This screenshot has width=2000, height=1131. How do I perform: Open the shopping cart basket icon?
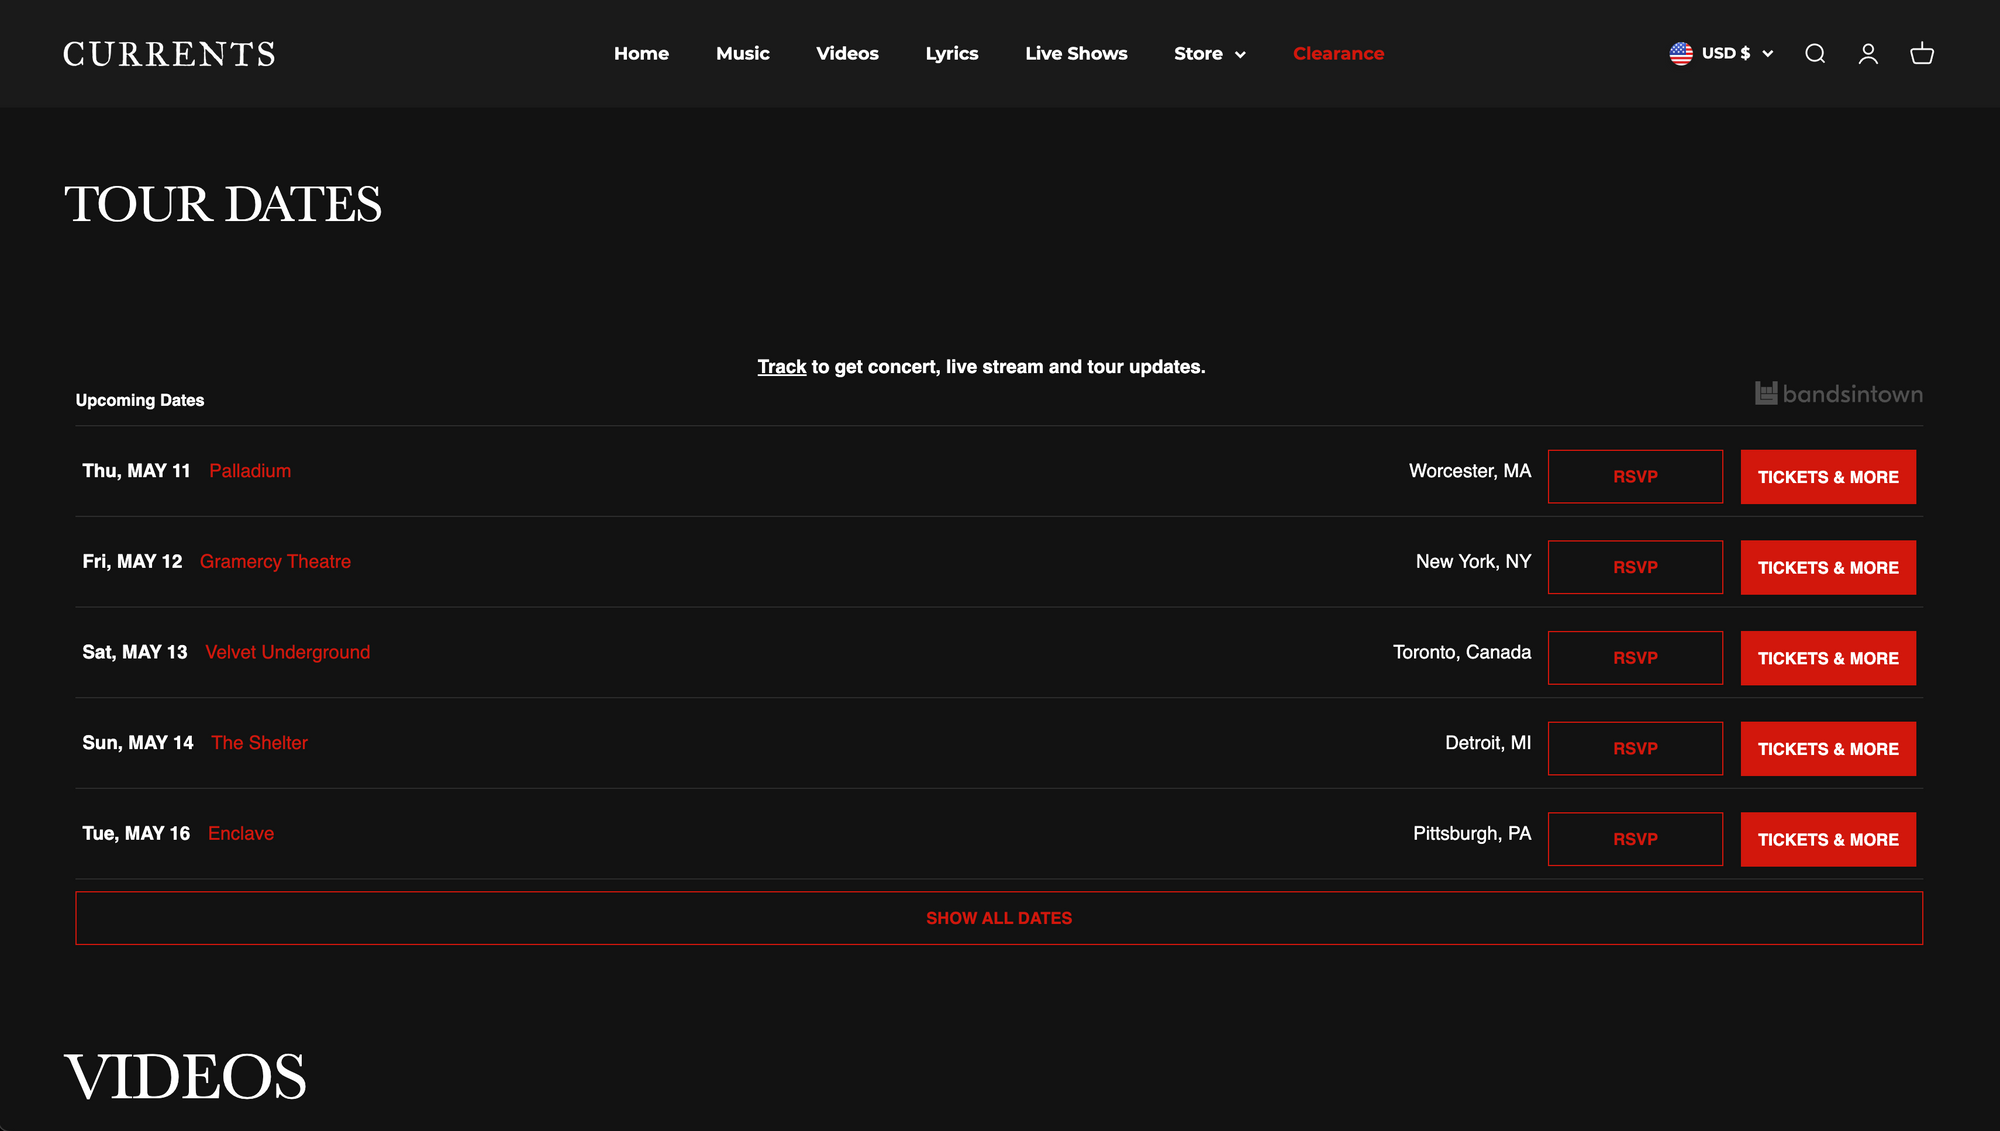pos(1922,54)
